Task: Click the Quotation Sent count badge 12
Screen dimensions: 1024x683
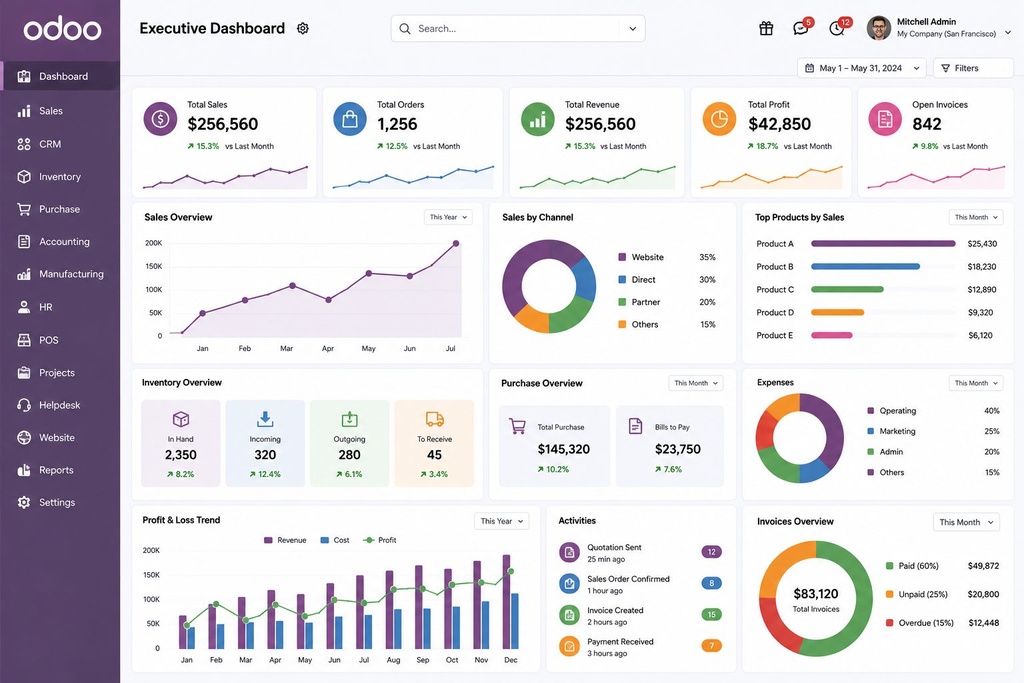Action: coord(711,552)
